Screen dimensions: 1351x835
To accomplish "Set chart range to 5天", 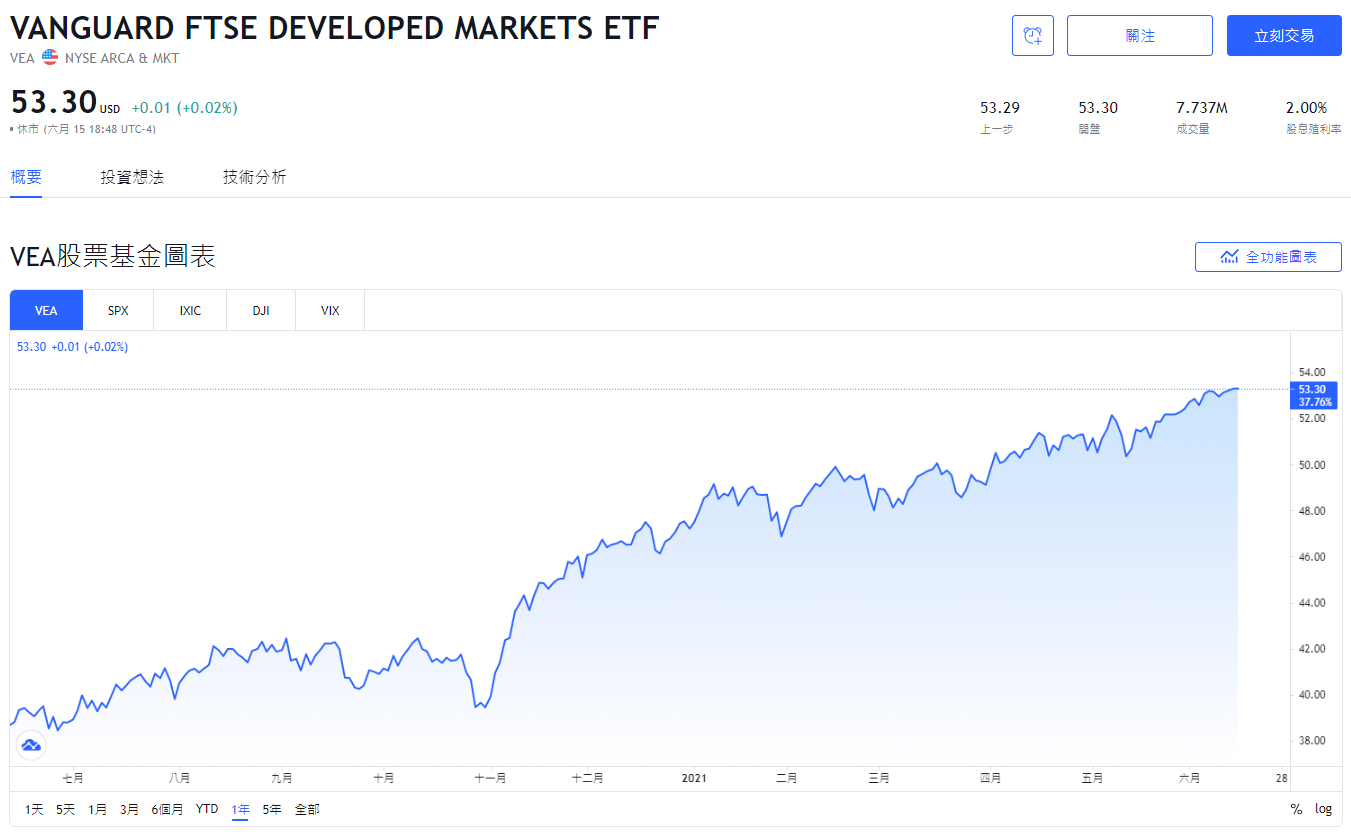I will click(65, 809).
